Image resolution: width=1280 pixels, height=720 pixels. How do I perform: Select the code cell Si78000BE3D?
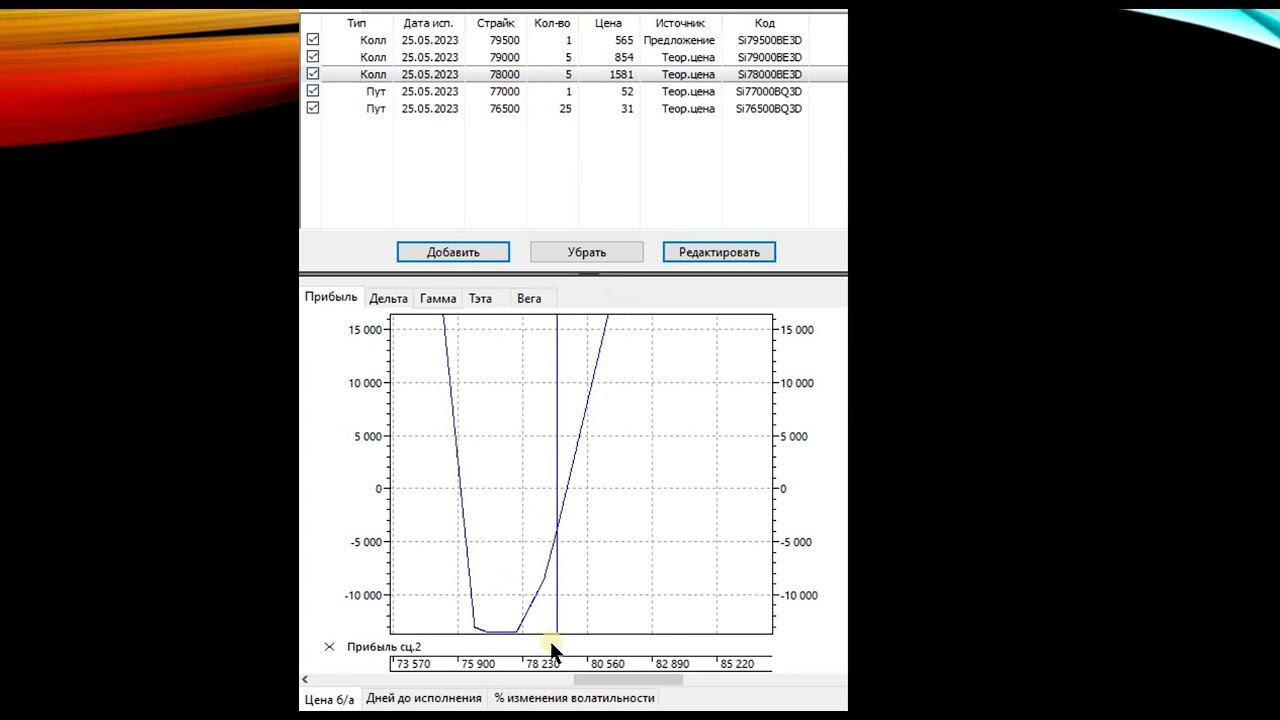769,74
